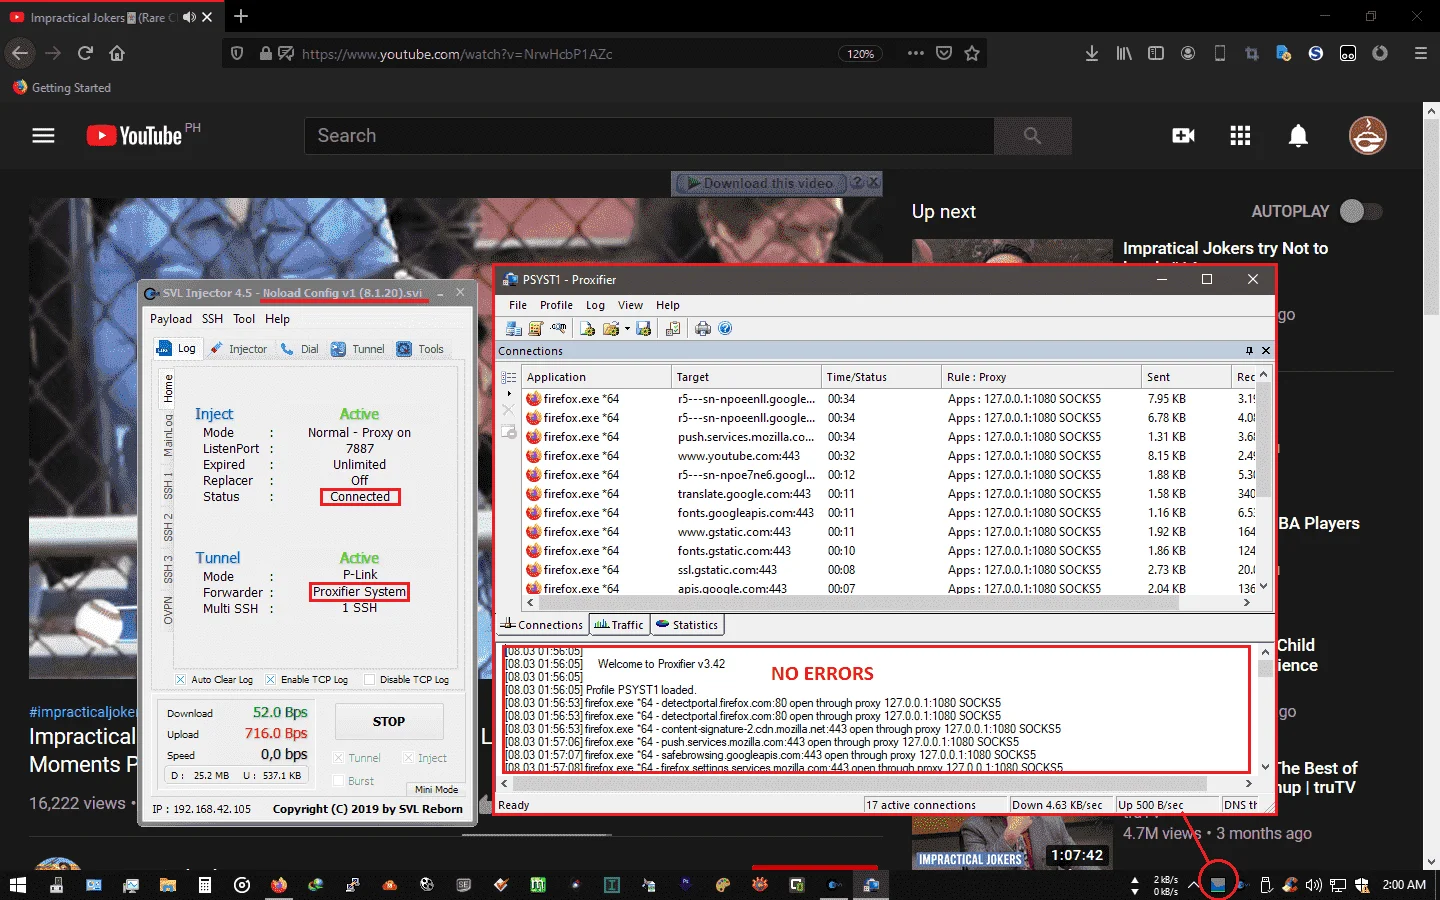Toggle Burst checkbox in SVL Injector
This screenshot has width=1440, height=900.
click(x=338, y=781)
